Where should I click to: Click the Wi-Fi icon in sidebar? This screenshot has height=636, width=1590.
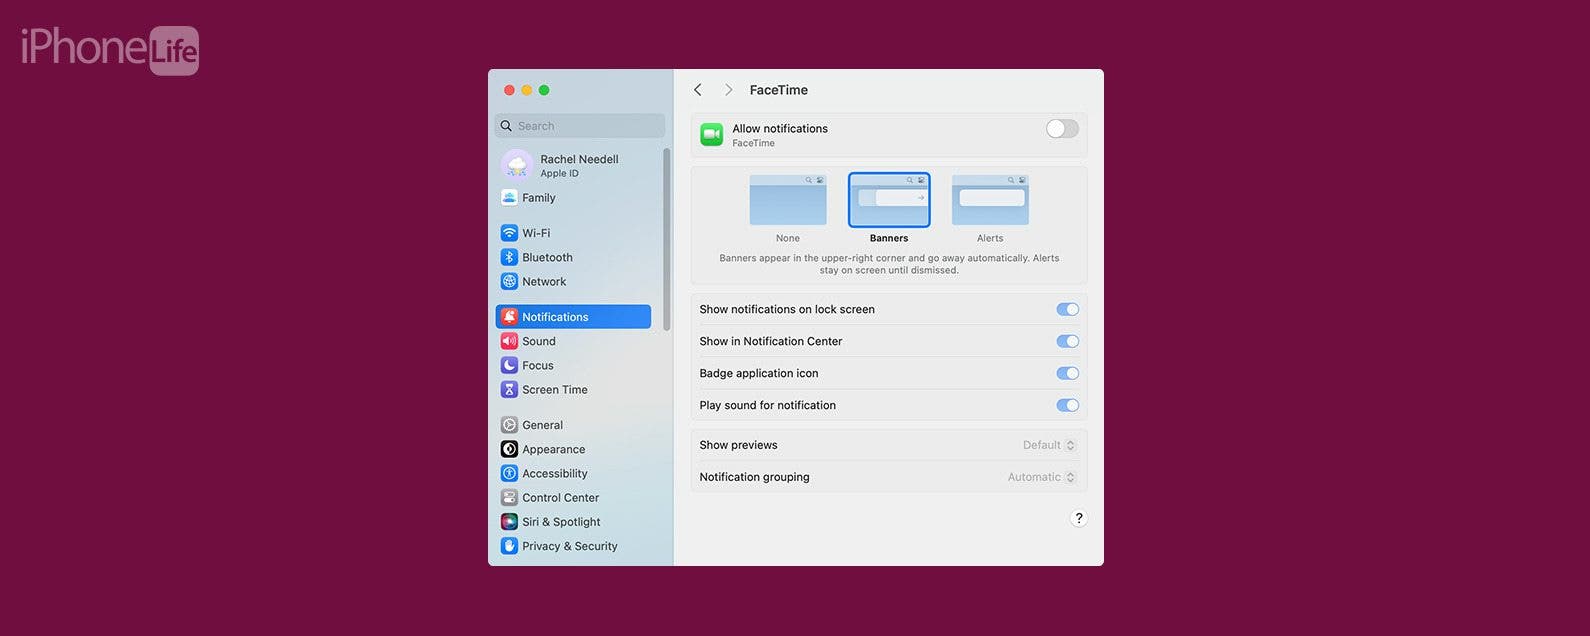coord(509,233)
